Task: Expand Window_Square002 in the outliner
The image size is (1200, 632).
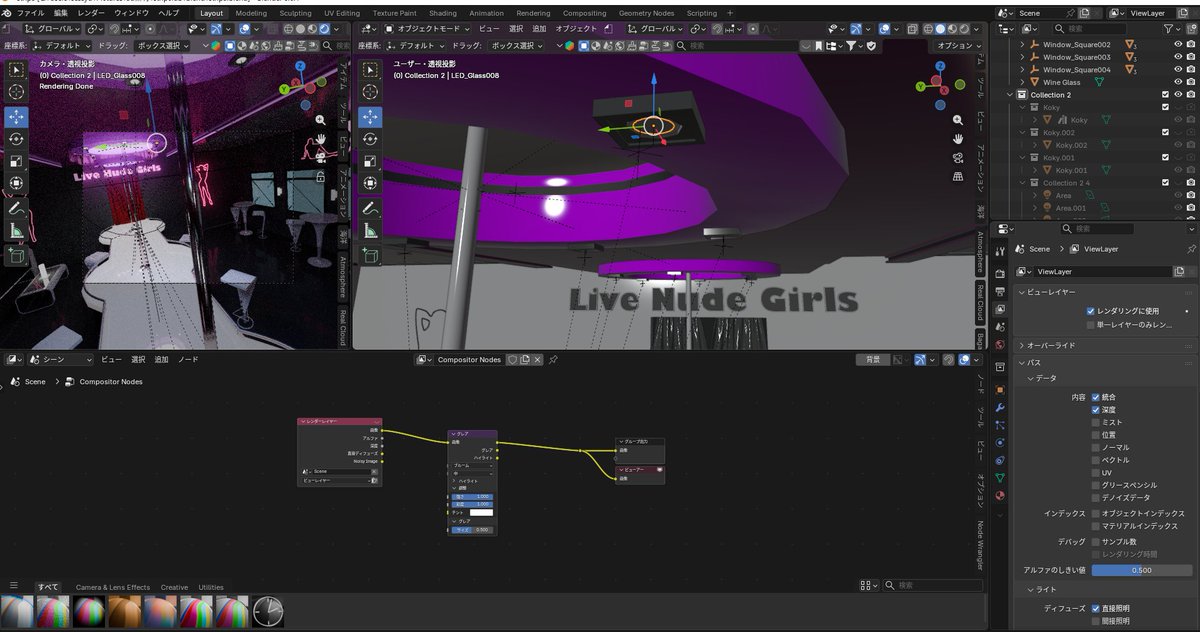Action: click(1022, 45)
